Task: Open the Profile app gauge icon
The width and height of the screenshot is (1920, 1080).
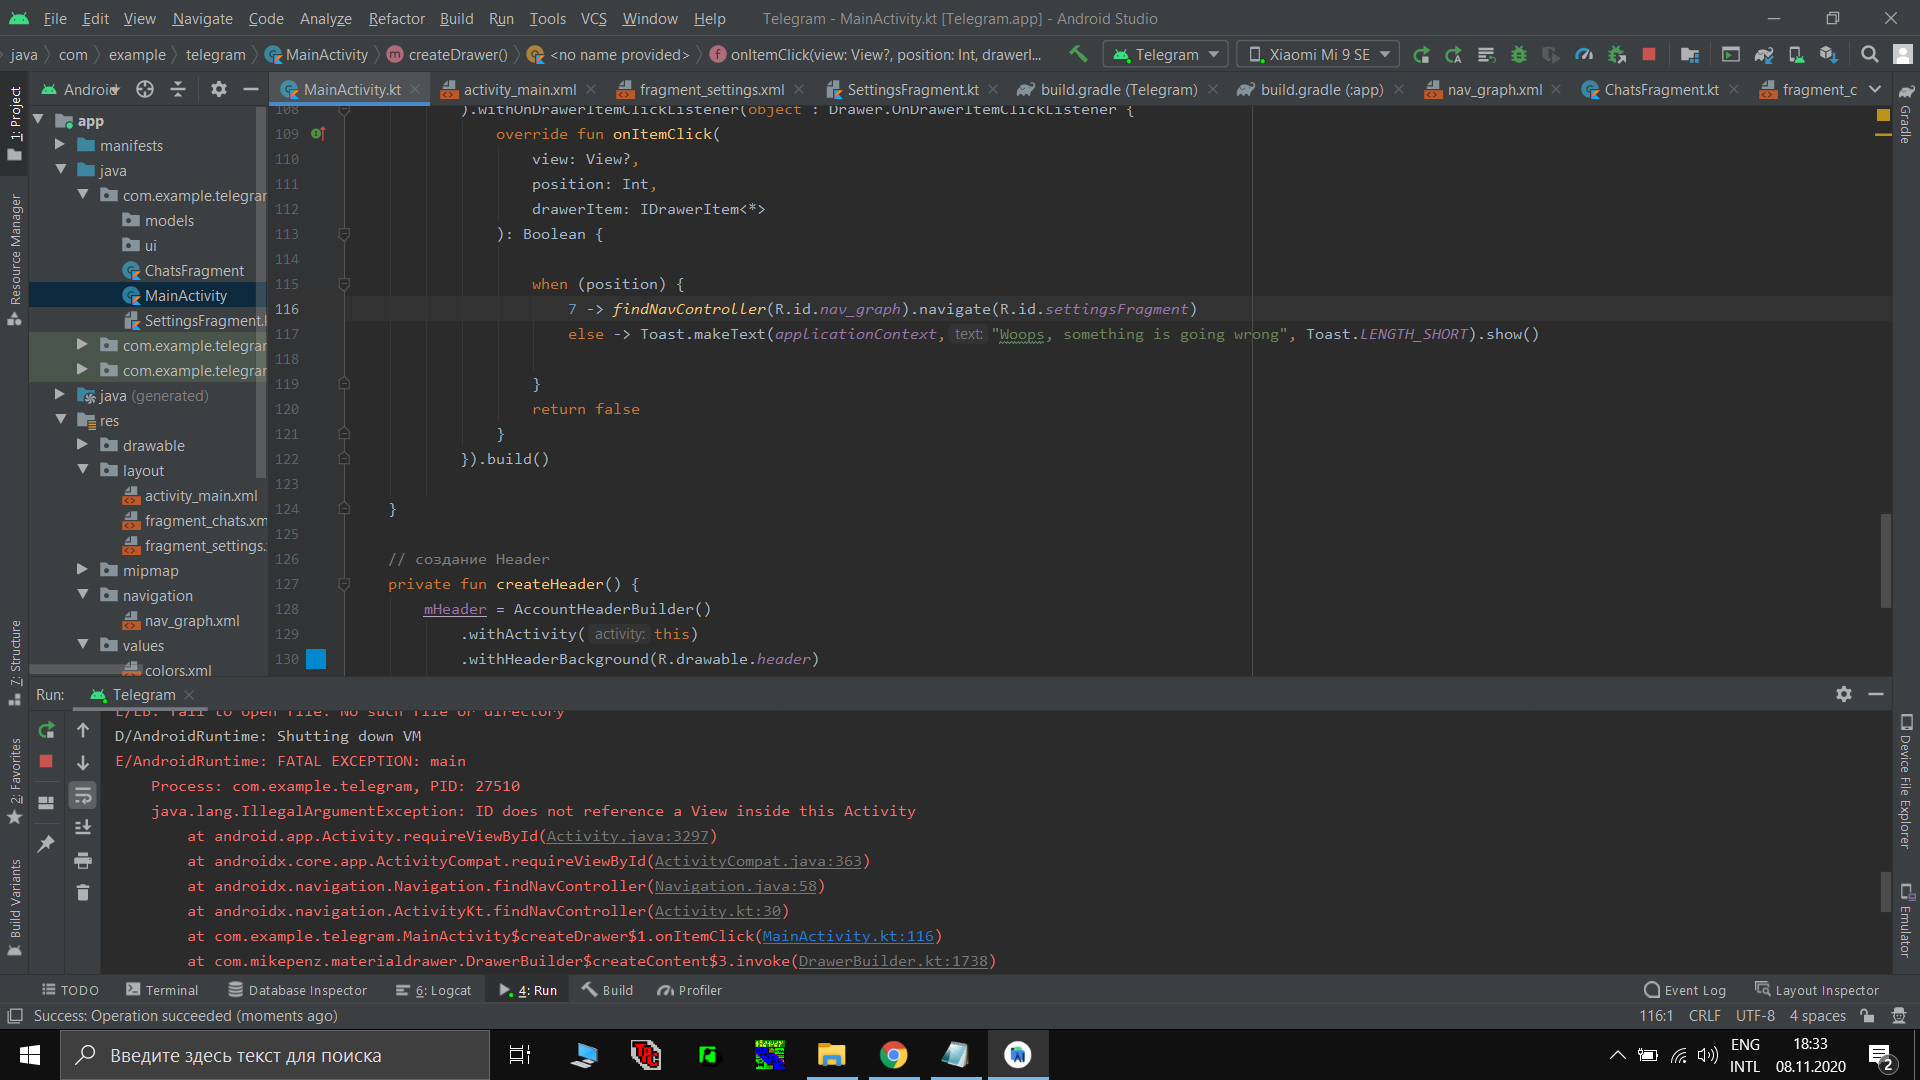Action: (1584, 54)
